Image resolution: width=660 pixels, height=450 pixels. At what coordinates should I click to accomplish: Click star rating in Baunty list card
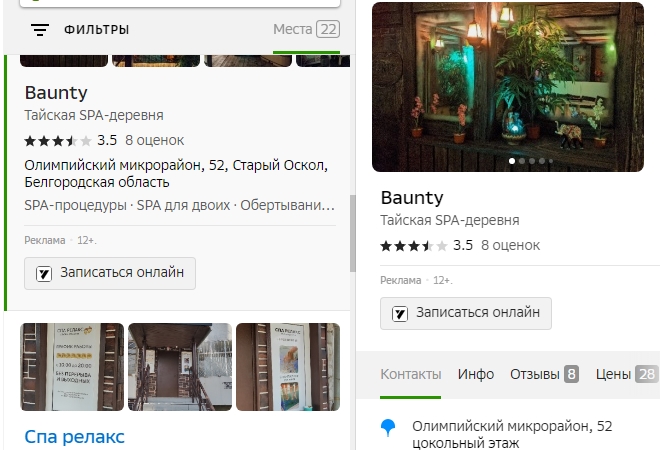pos(58,140)
